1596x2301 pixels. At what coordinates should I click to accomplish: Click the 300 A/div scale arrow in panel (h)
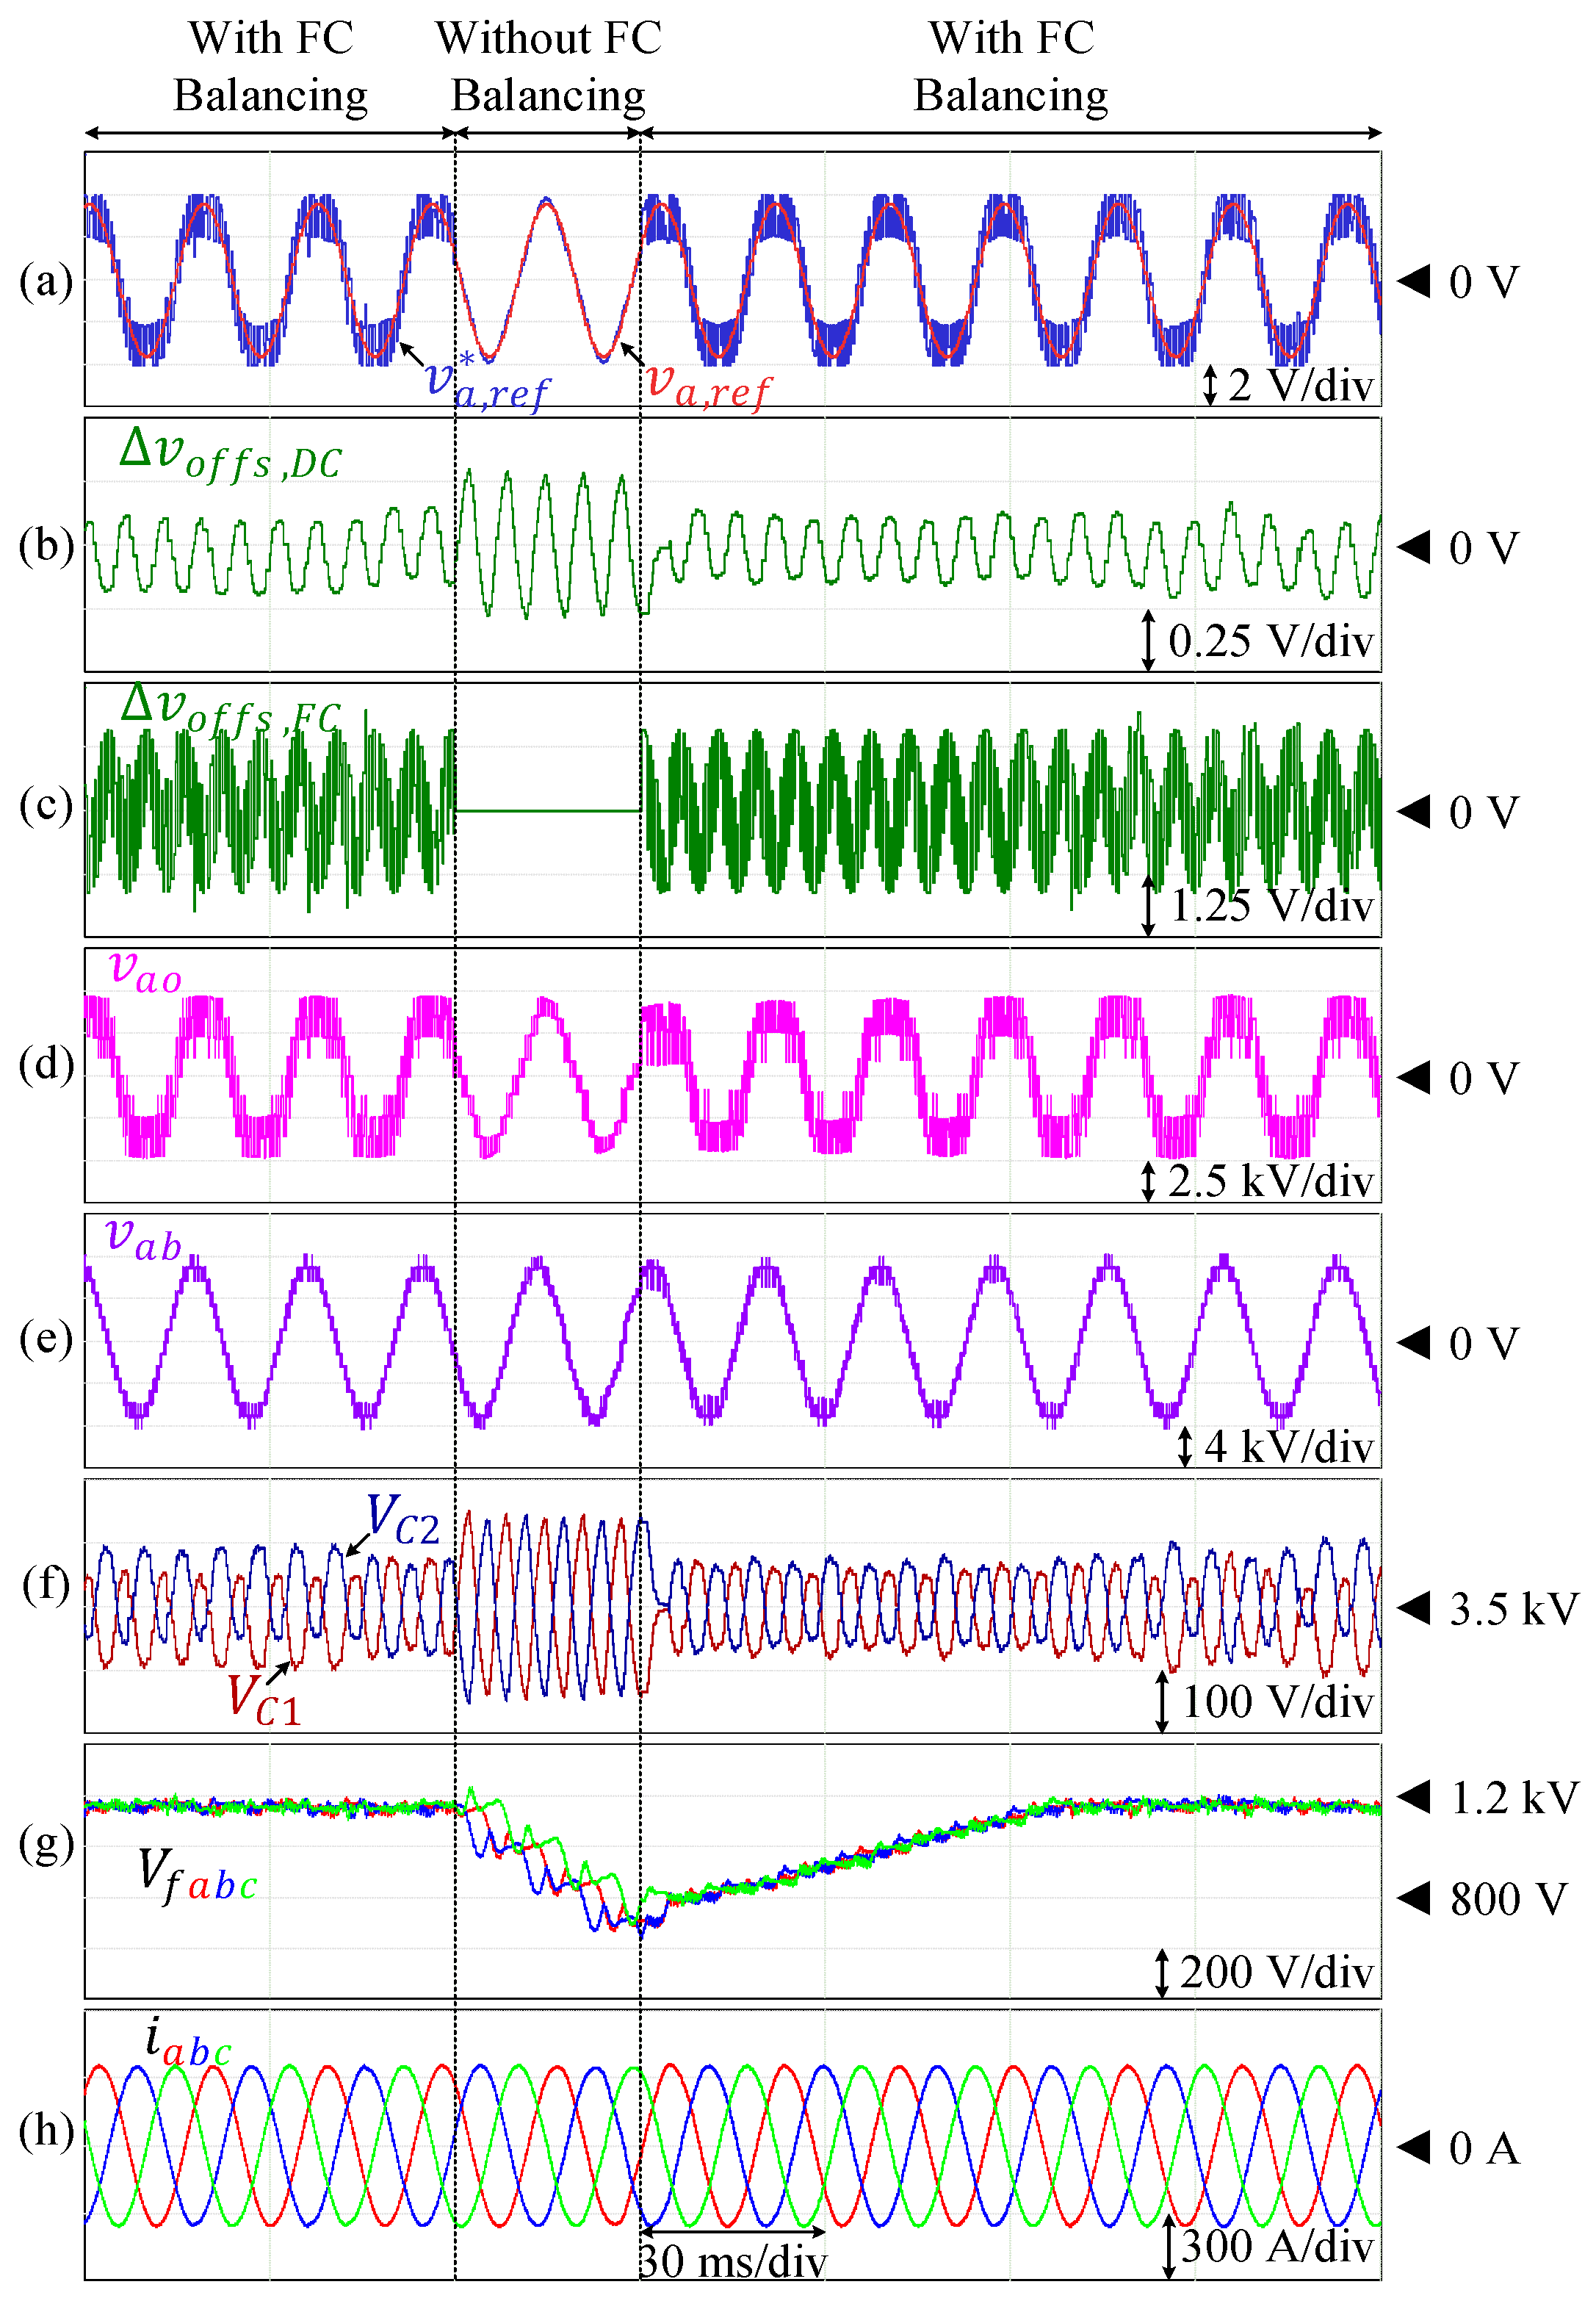pos(1168,2246)
